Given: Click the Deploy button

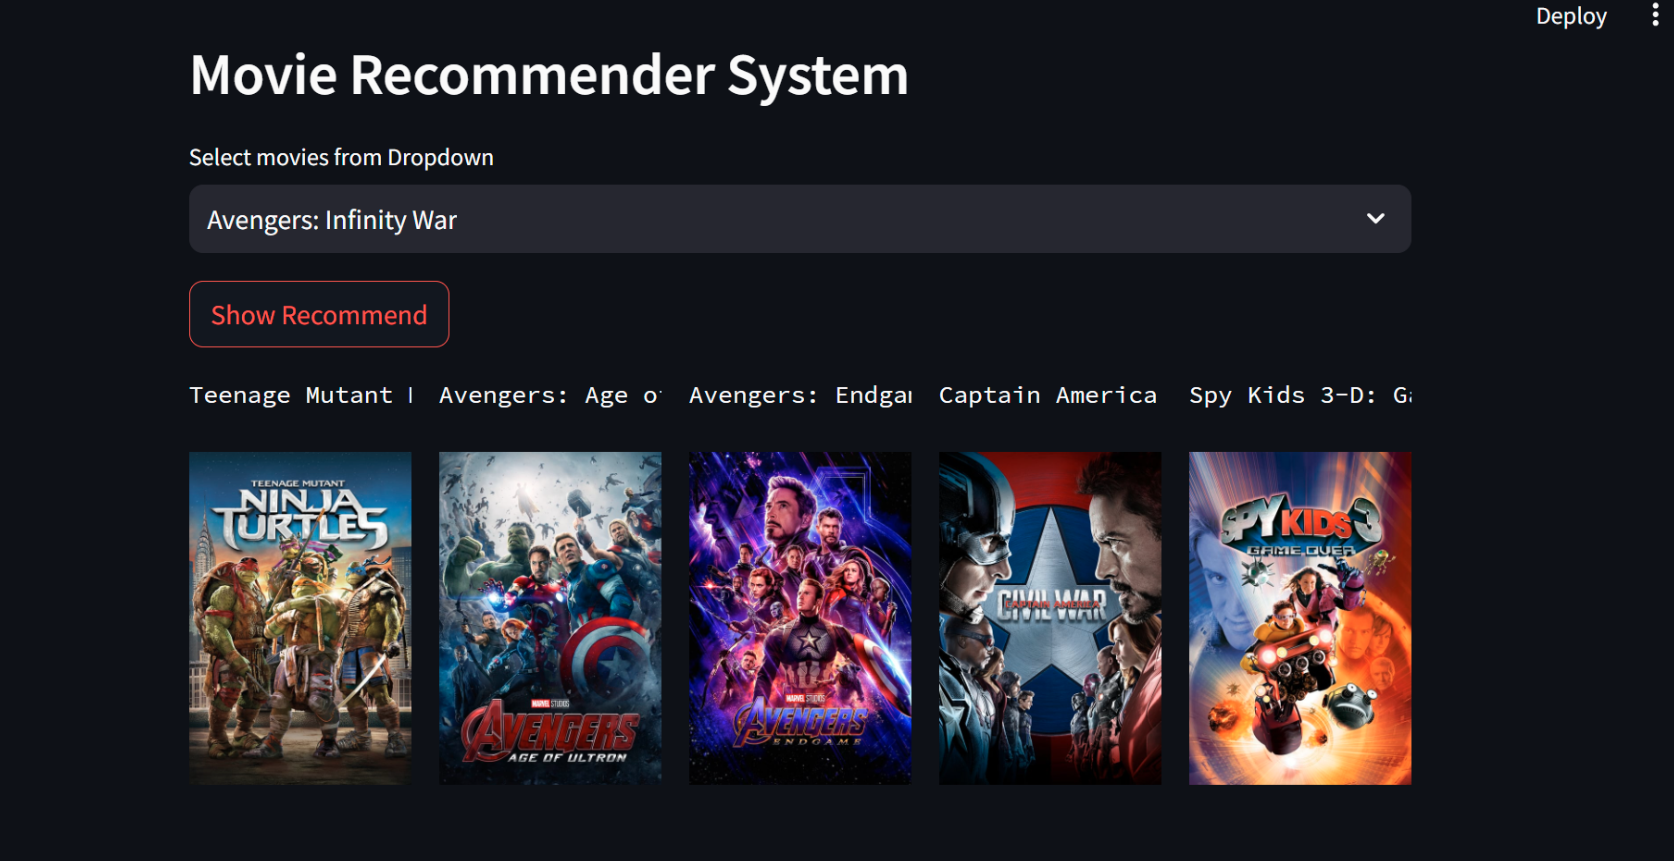Looking at the screenshot, I should (1571, 16).
